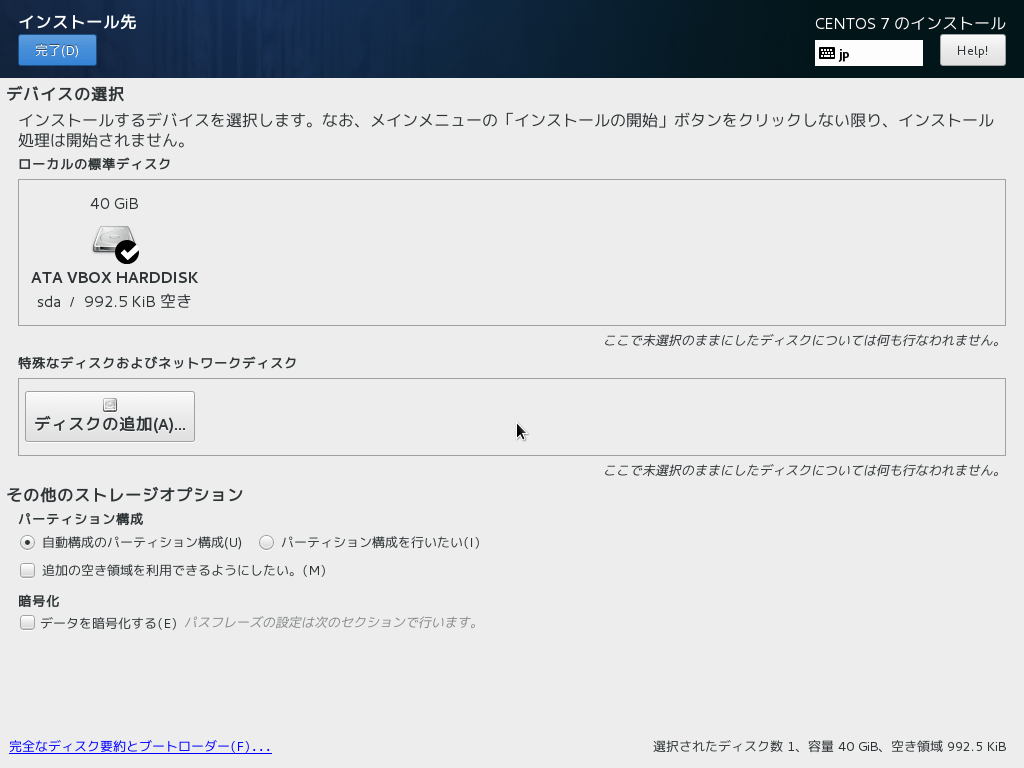Click the black checkmark badge on the disk
The width and height of the screenshot is (1024, 768).
click(127, 250)
